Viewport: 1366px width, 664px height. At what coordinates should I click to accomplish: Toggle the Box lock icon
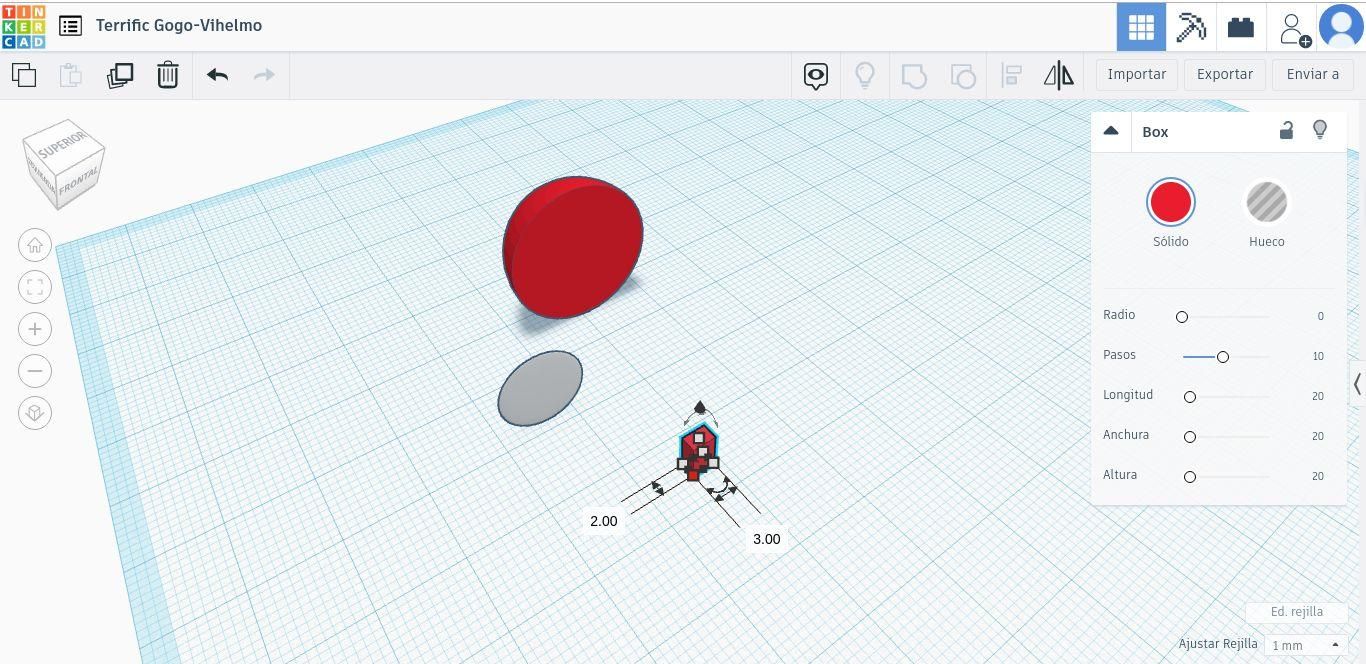[1286, 130]
